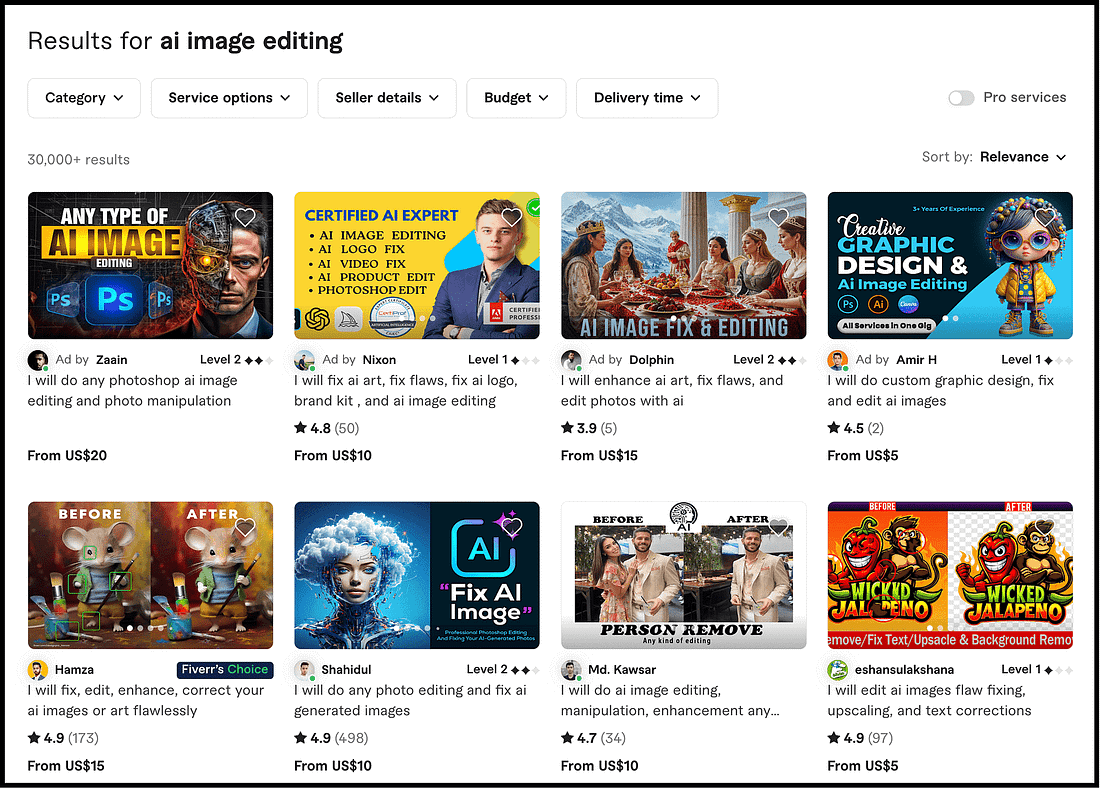Open the 'Wicked Jalapeno' gig thumbnail

tap(950, 575)
